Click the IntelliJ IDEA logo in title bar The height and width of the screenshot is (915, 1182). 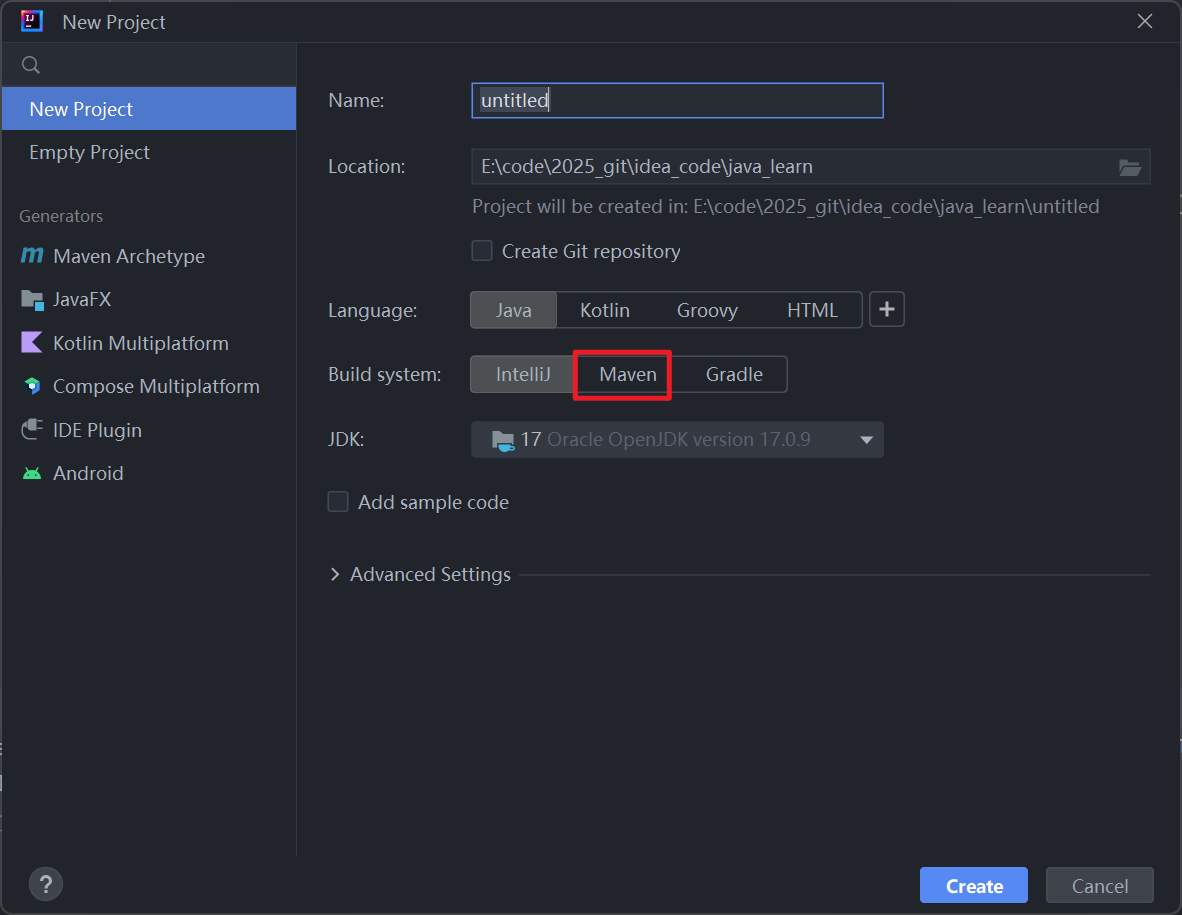[32, 21]
